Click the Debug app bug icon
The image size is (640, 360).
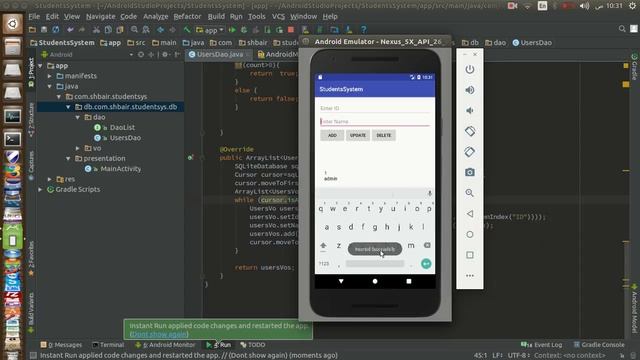[244, 30]
